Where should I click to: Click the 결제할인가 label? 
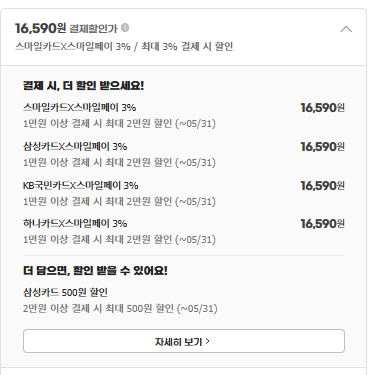point(93,29)
